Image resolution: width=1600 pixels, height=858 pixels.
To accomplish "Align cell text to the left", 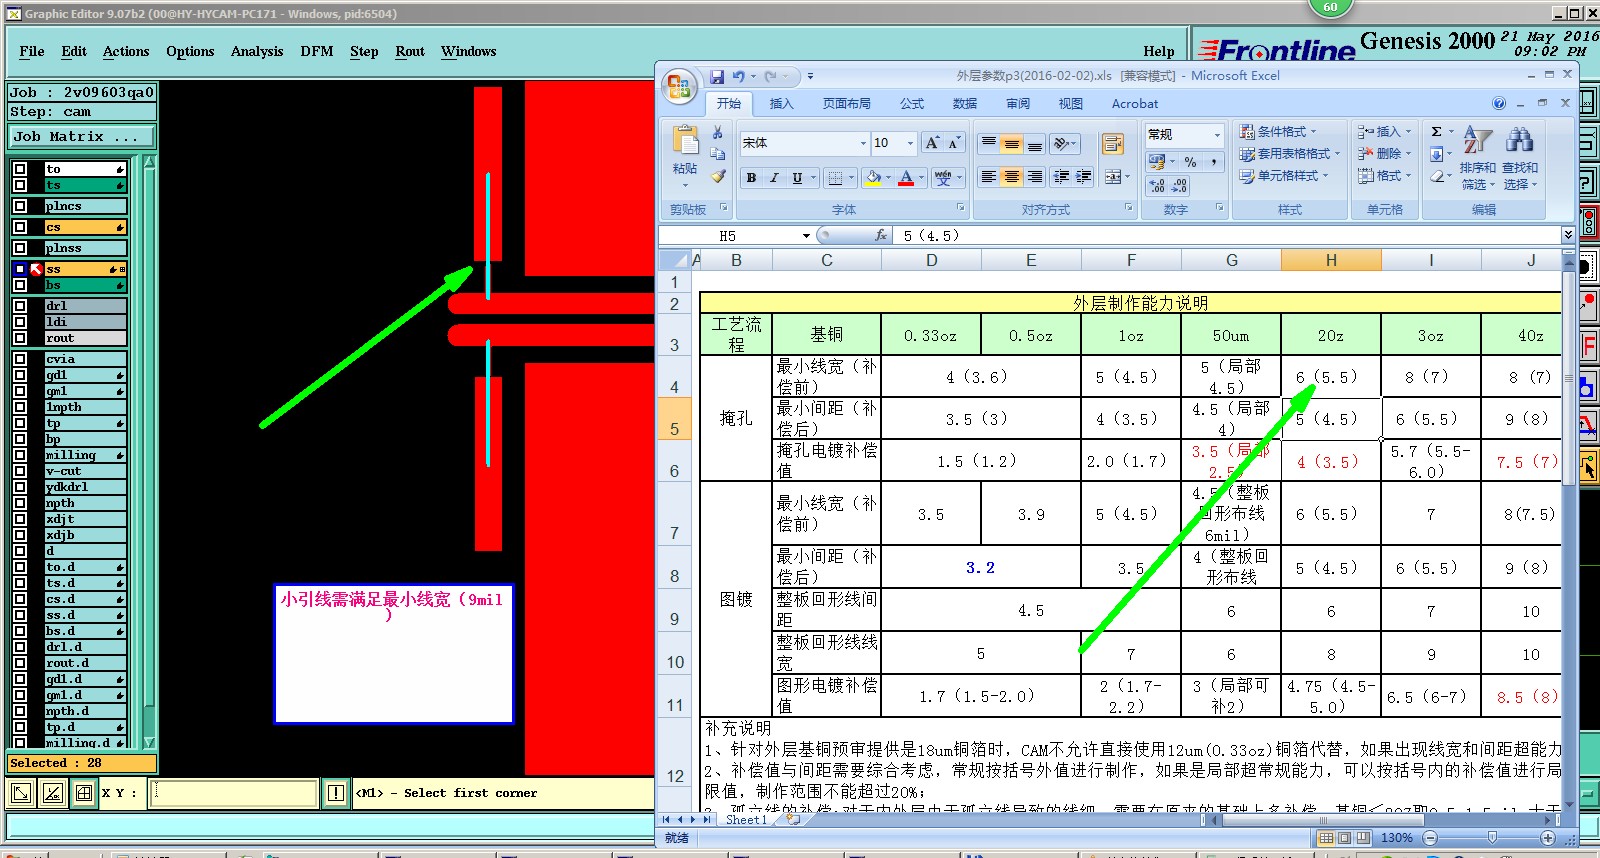I will [x=988, y=177].
